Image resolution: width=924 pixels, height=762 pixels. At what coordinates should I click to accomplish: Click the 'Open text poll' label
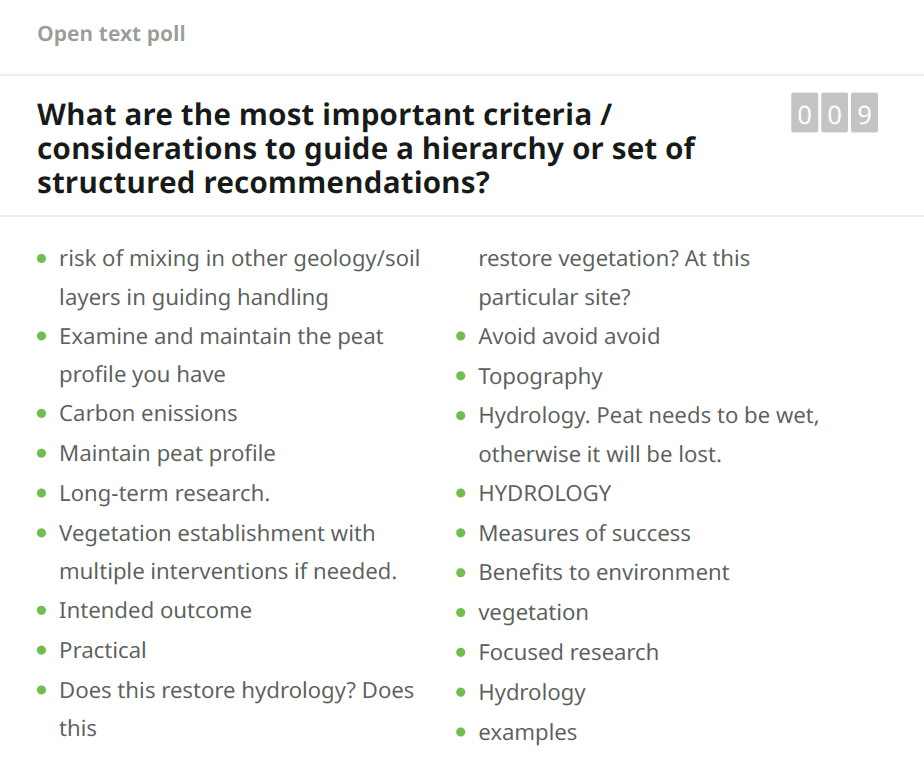[x=111, y=34]
